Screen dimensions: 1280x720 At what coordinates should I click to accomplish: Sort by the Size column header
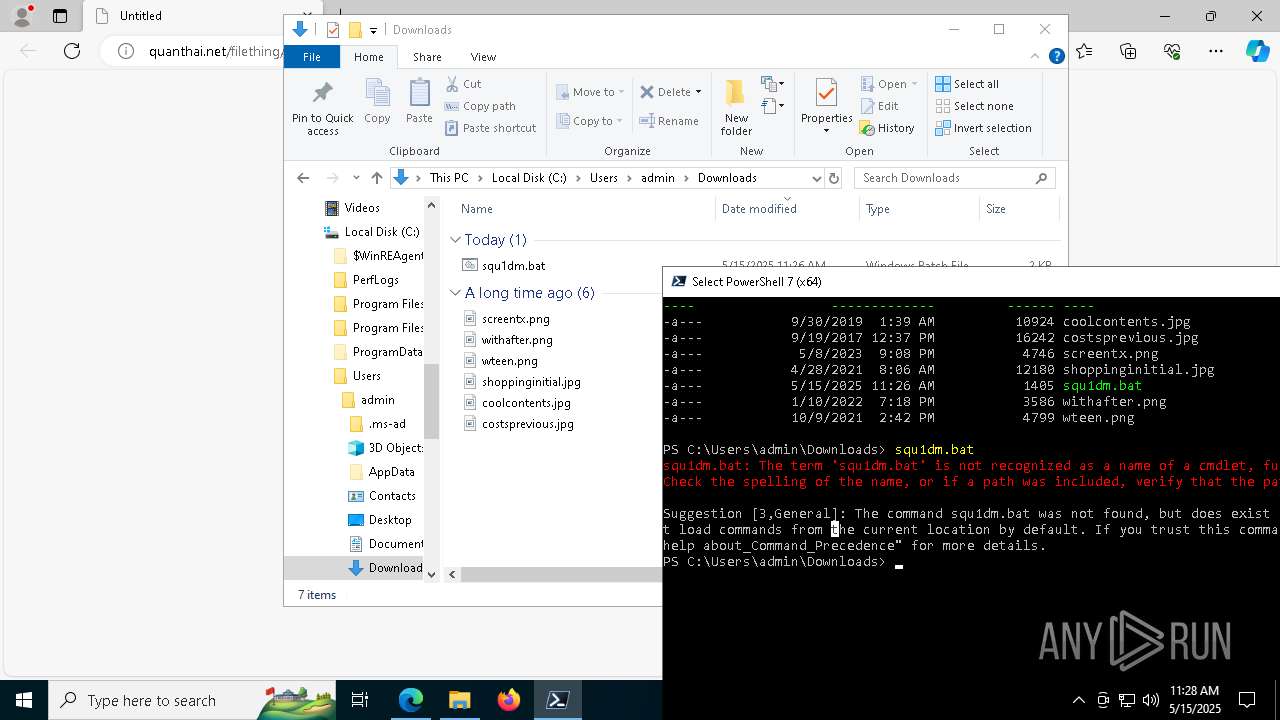click(x=1019, y=209)
